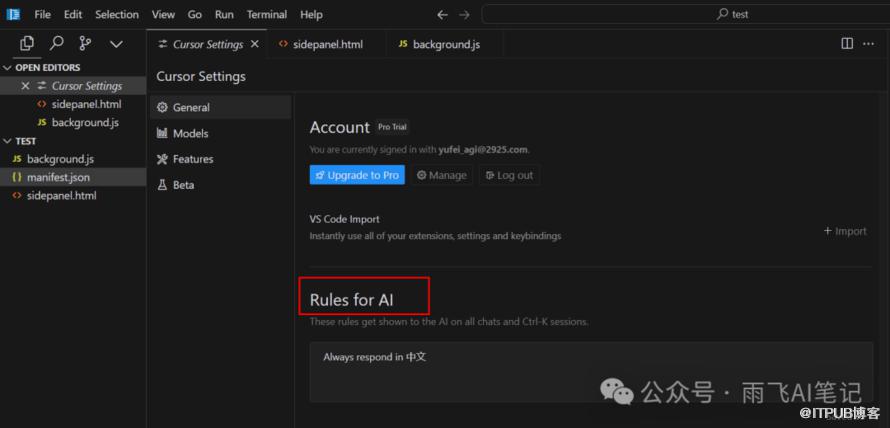Click the Manage account button
Screen dimensions: 890x428
pyautogui.click(x=442, y=175)
